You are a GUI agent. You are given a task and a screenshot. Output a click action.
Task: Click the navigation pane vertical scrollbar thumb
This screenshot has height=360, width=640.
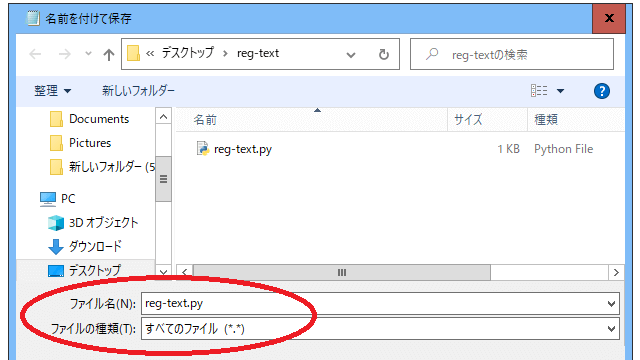[x=163, y=179]
